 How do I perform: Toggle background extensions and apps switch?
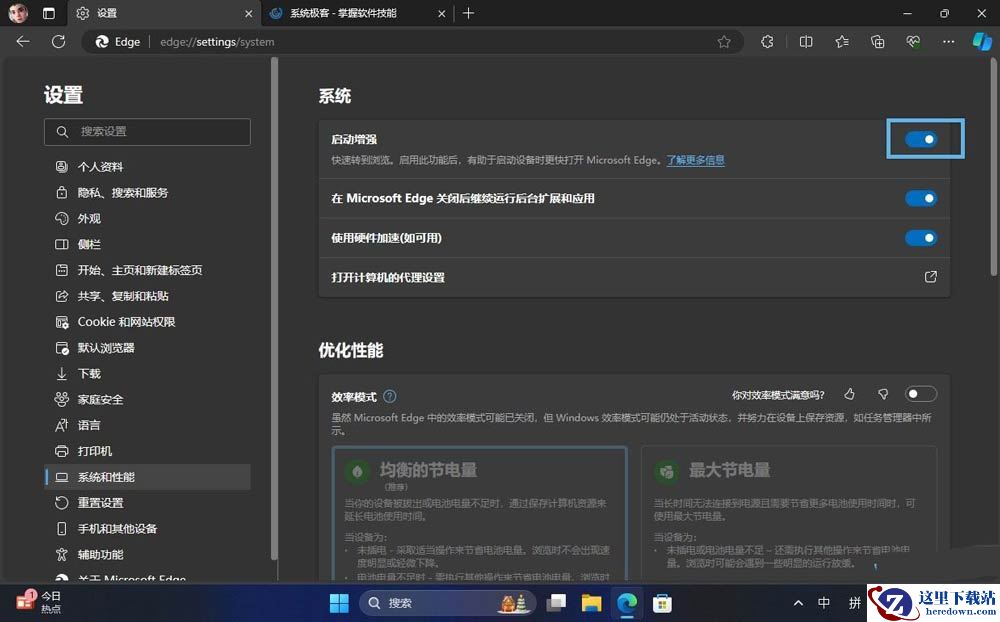coord(921,198)
